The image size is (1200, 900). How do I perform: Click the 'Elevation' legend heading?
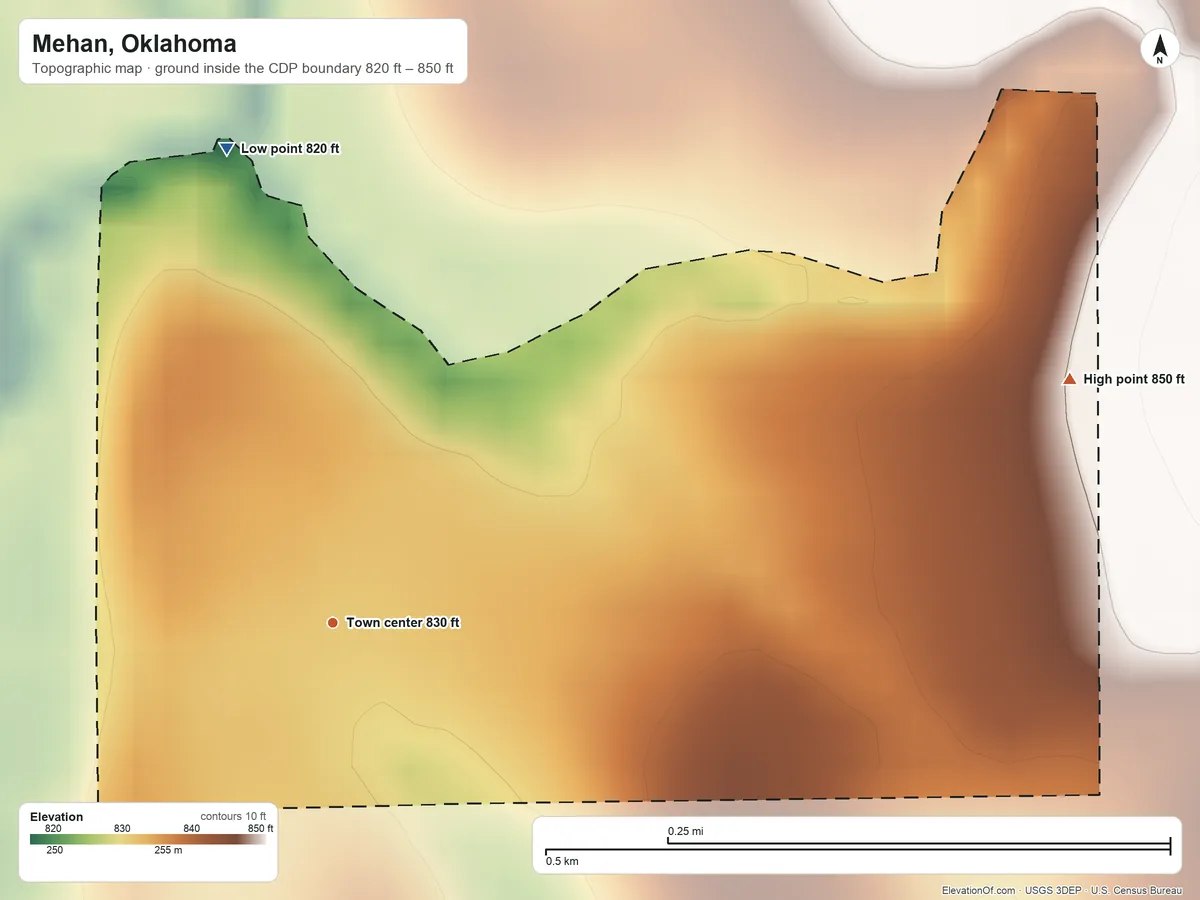coord(57,817)
